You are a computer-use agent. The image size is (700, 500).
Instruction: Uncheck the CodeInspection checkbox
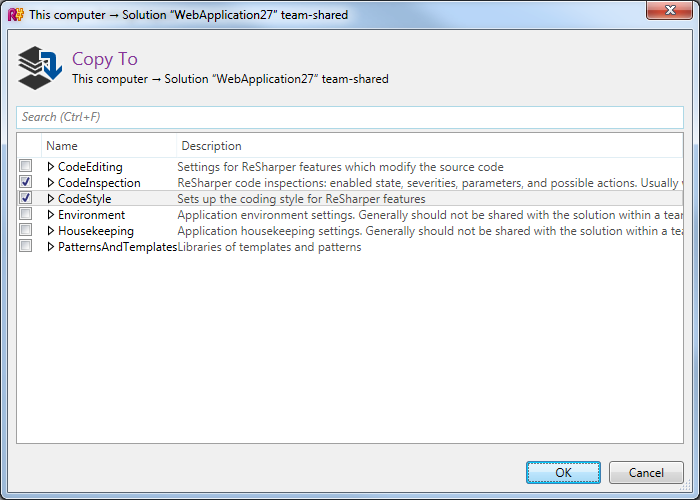[25, 182]
